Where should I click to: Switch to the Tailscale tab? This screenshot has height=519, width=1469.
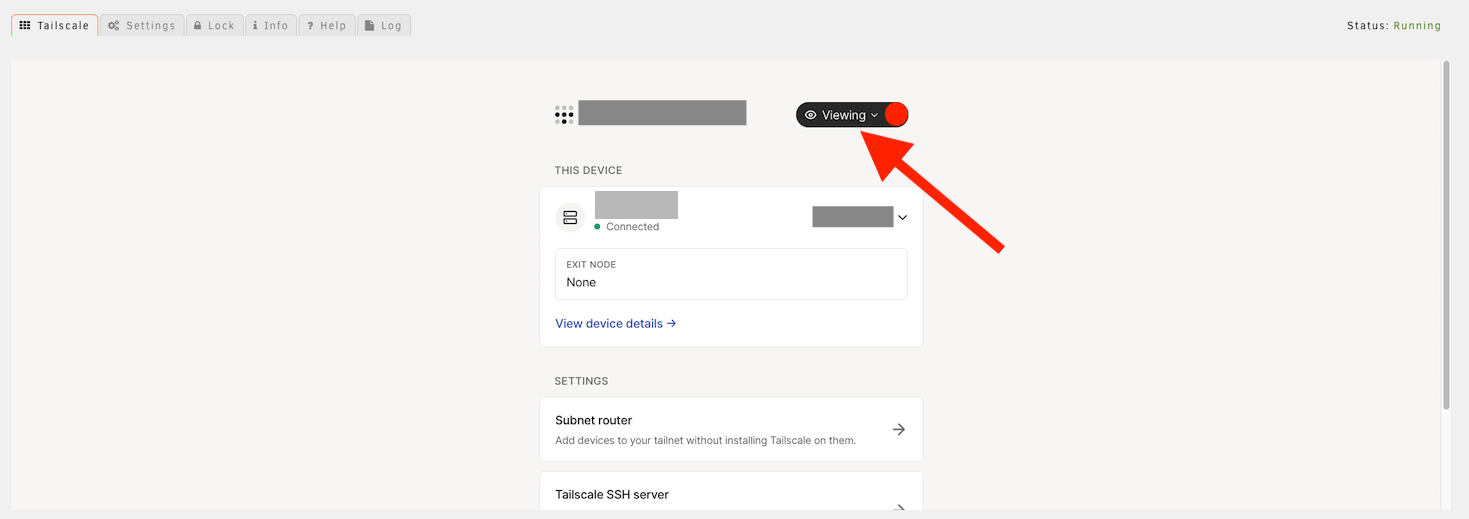click(55, 26)
